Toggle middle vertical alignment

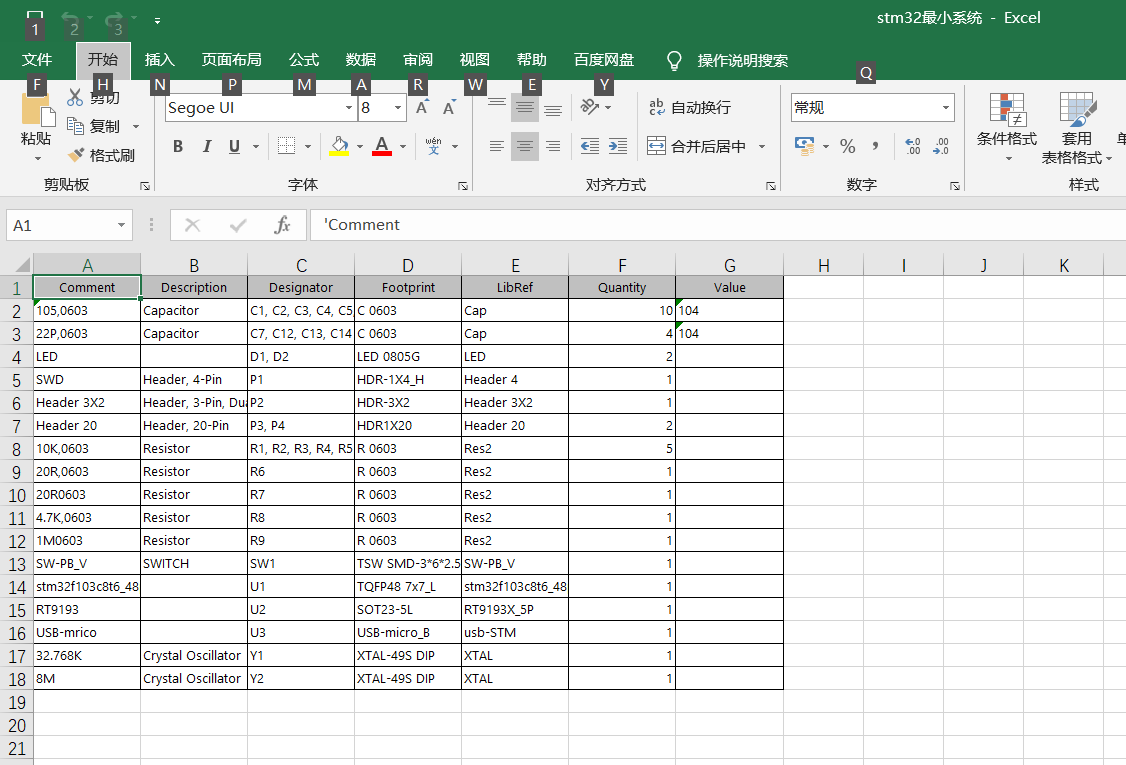click(525, 108)
